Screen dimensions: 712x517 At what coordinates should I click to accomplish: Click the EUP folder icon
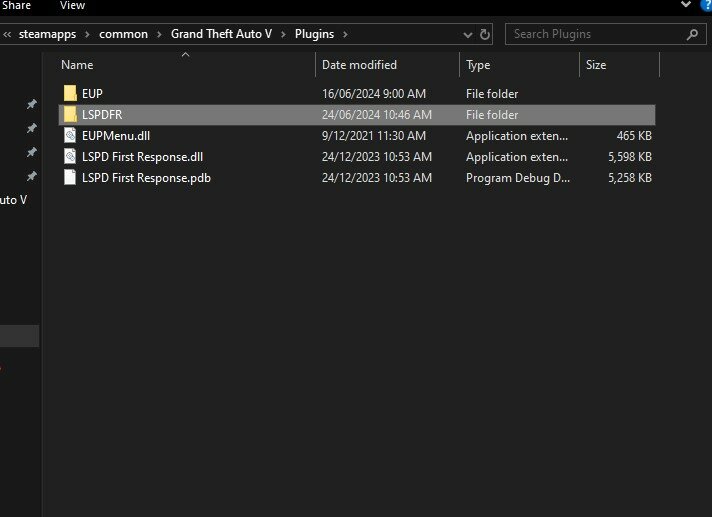pyautogui.click(x=69, y=93)
